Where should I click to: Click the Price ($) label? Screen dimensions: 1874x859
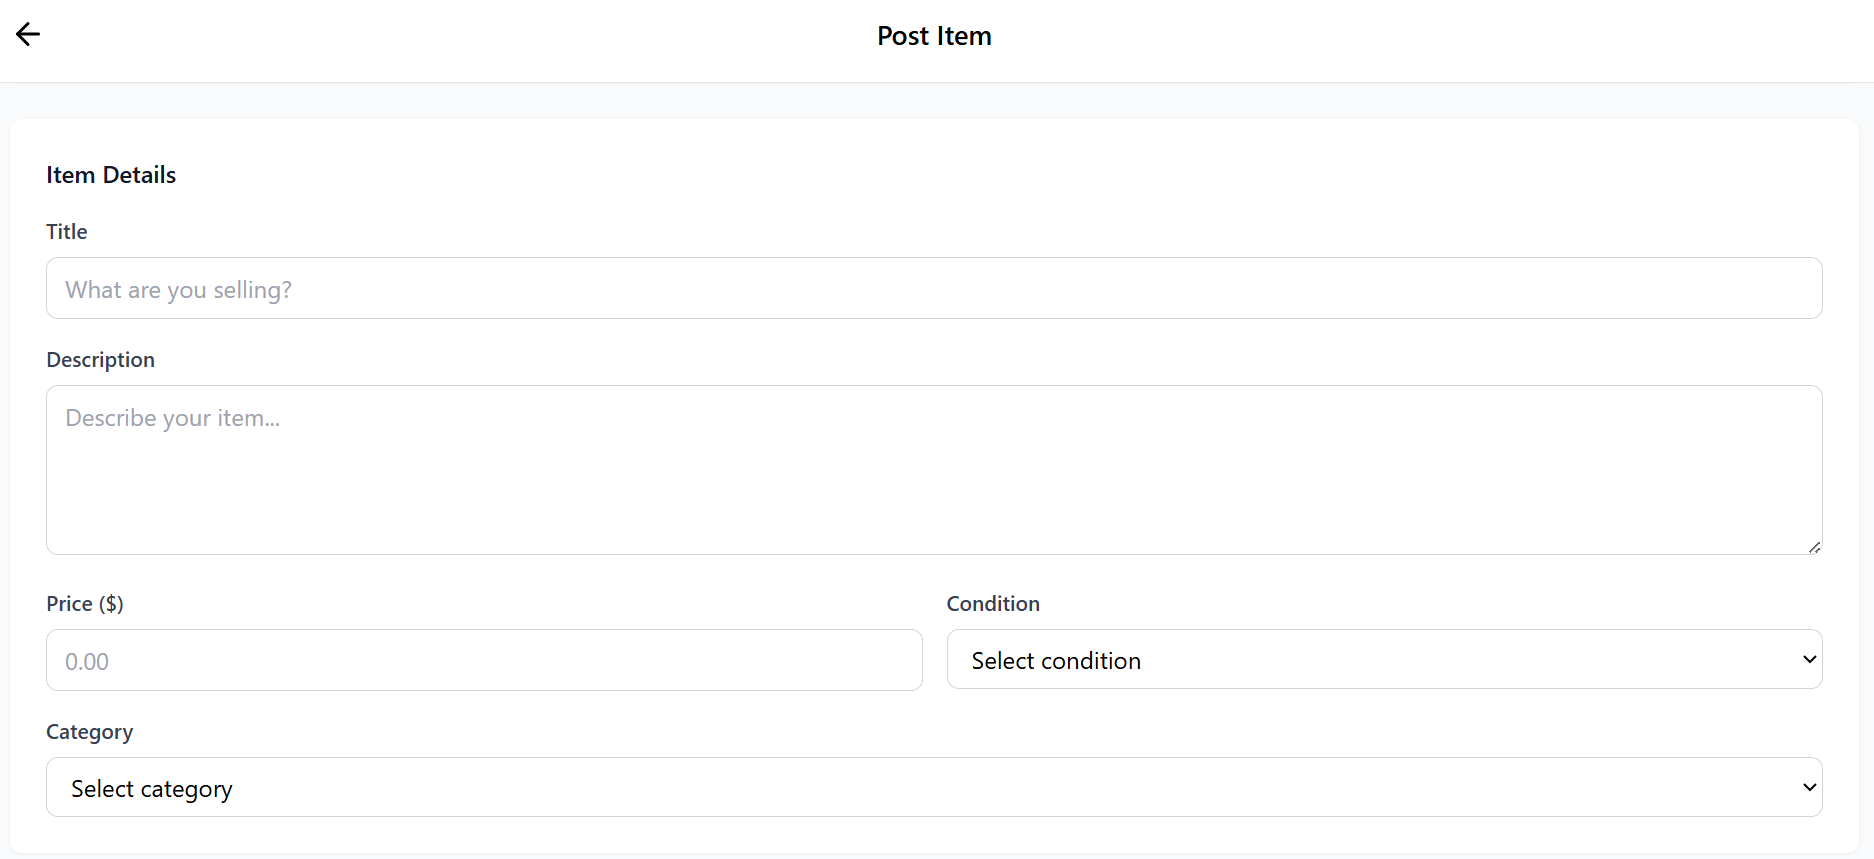pyautogui.click(x=85, y=604)
